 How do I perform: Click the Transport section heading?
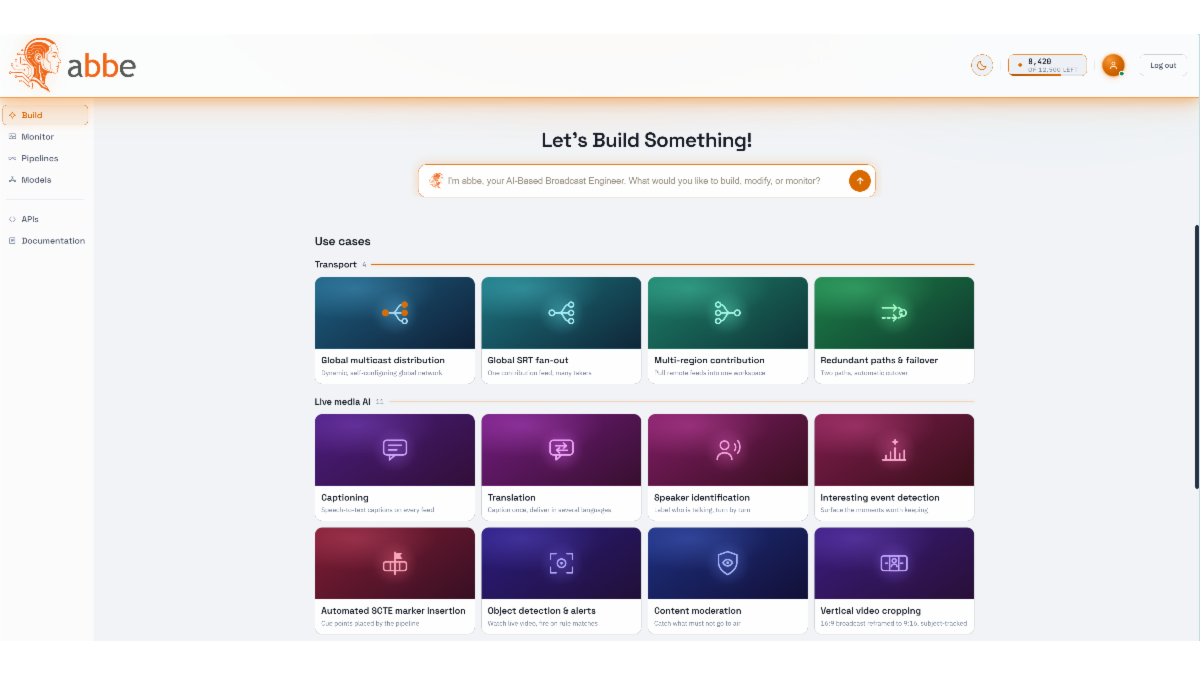335,265
